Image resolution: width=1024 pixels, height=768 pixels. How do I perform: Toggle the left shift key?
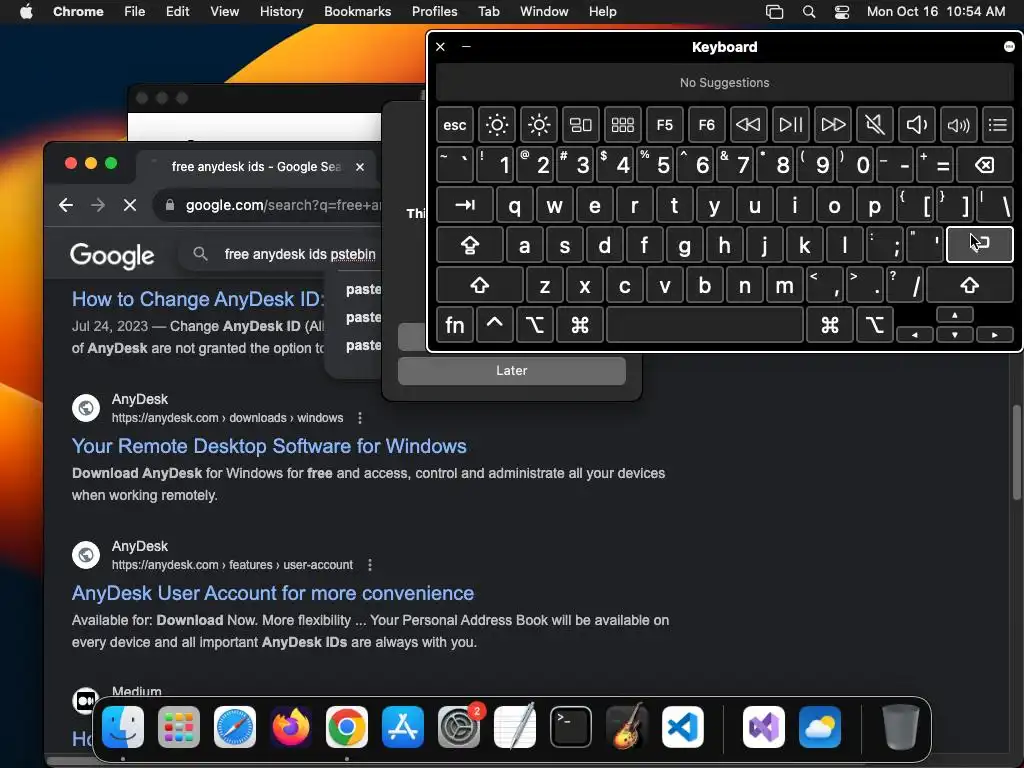pyautogui.click(x=480, y=285)
